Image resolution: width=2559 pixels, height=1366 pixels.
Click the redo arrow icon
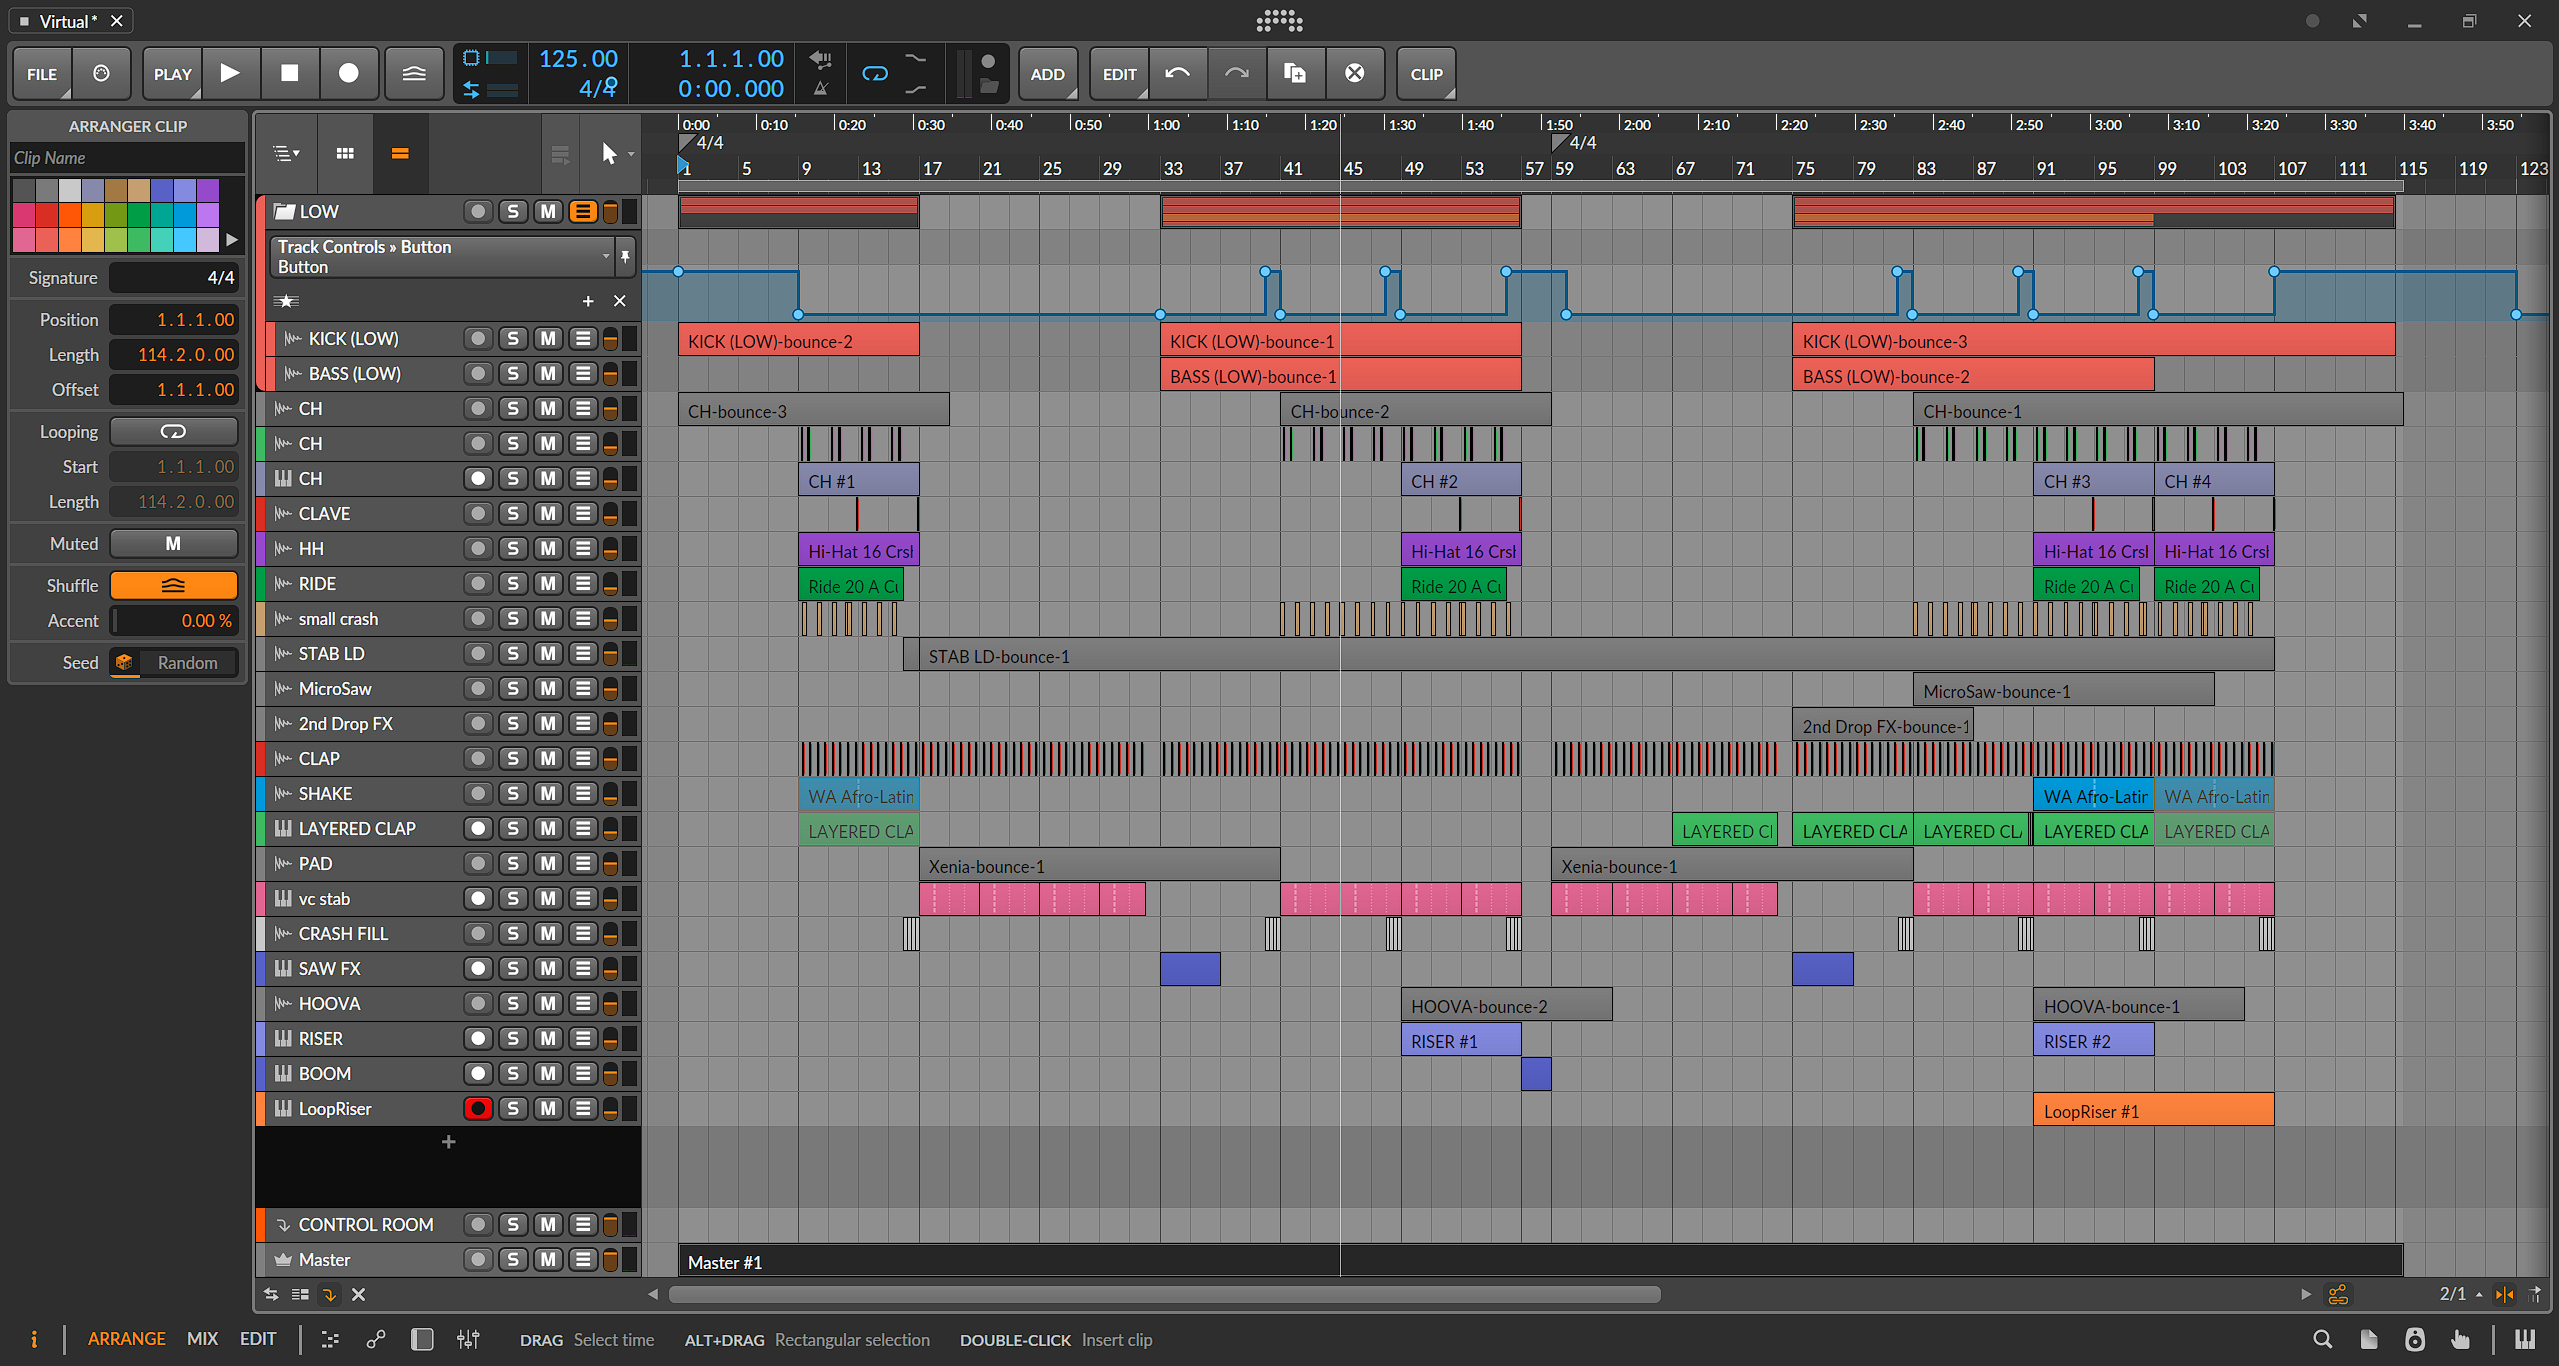pos(1237,73)
